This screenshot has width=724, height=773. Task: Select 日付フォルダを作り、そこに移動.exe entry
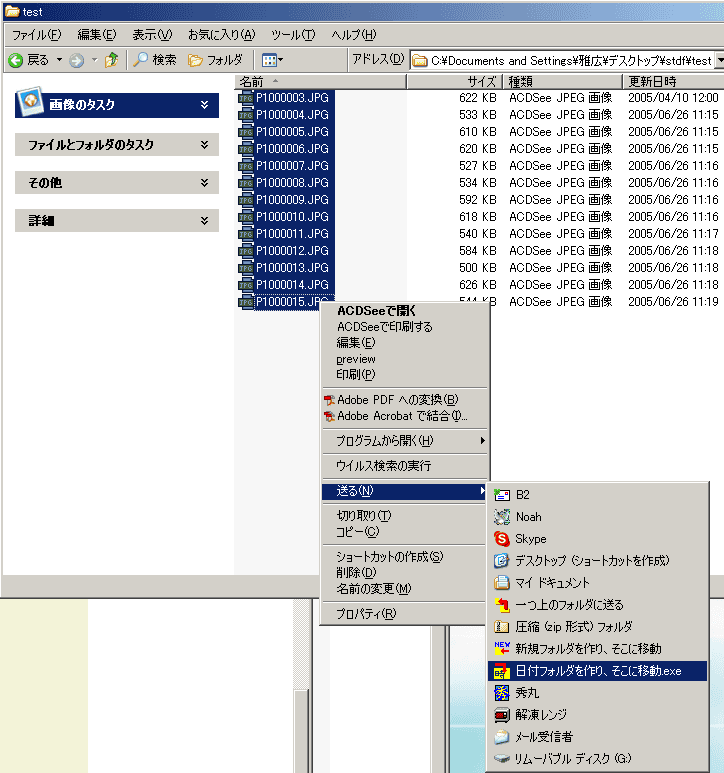598,671
